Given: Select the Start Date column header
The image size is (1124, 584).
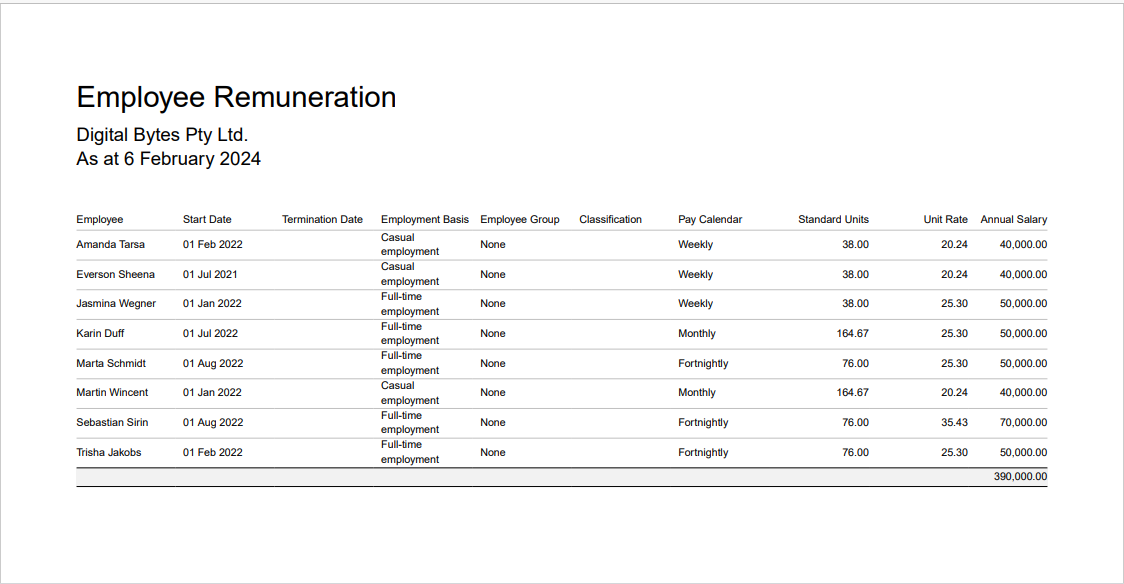Looking at the screenshot, I should coord(207,220).
